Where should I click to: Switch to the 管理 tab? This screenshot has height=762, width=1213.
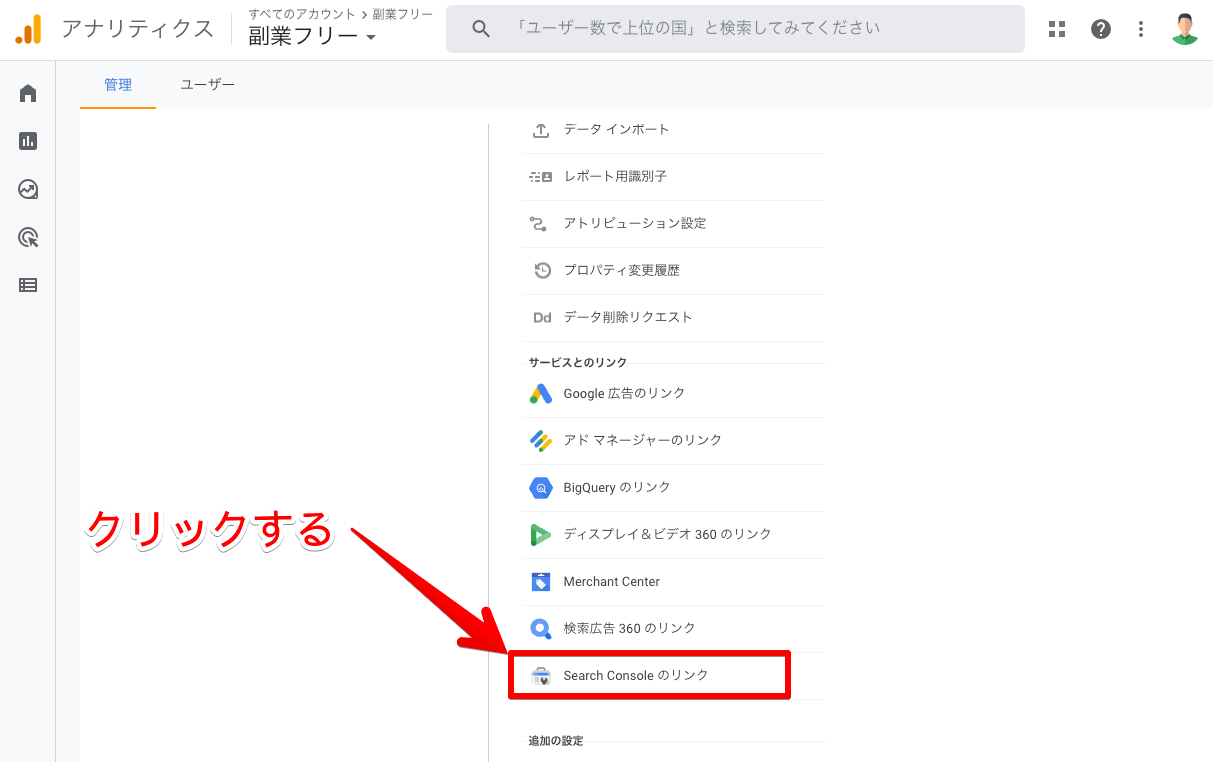[x=118, y=85]
